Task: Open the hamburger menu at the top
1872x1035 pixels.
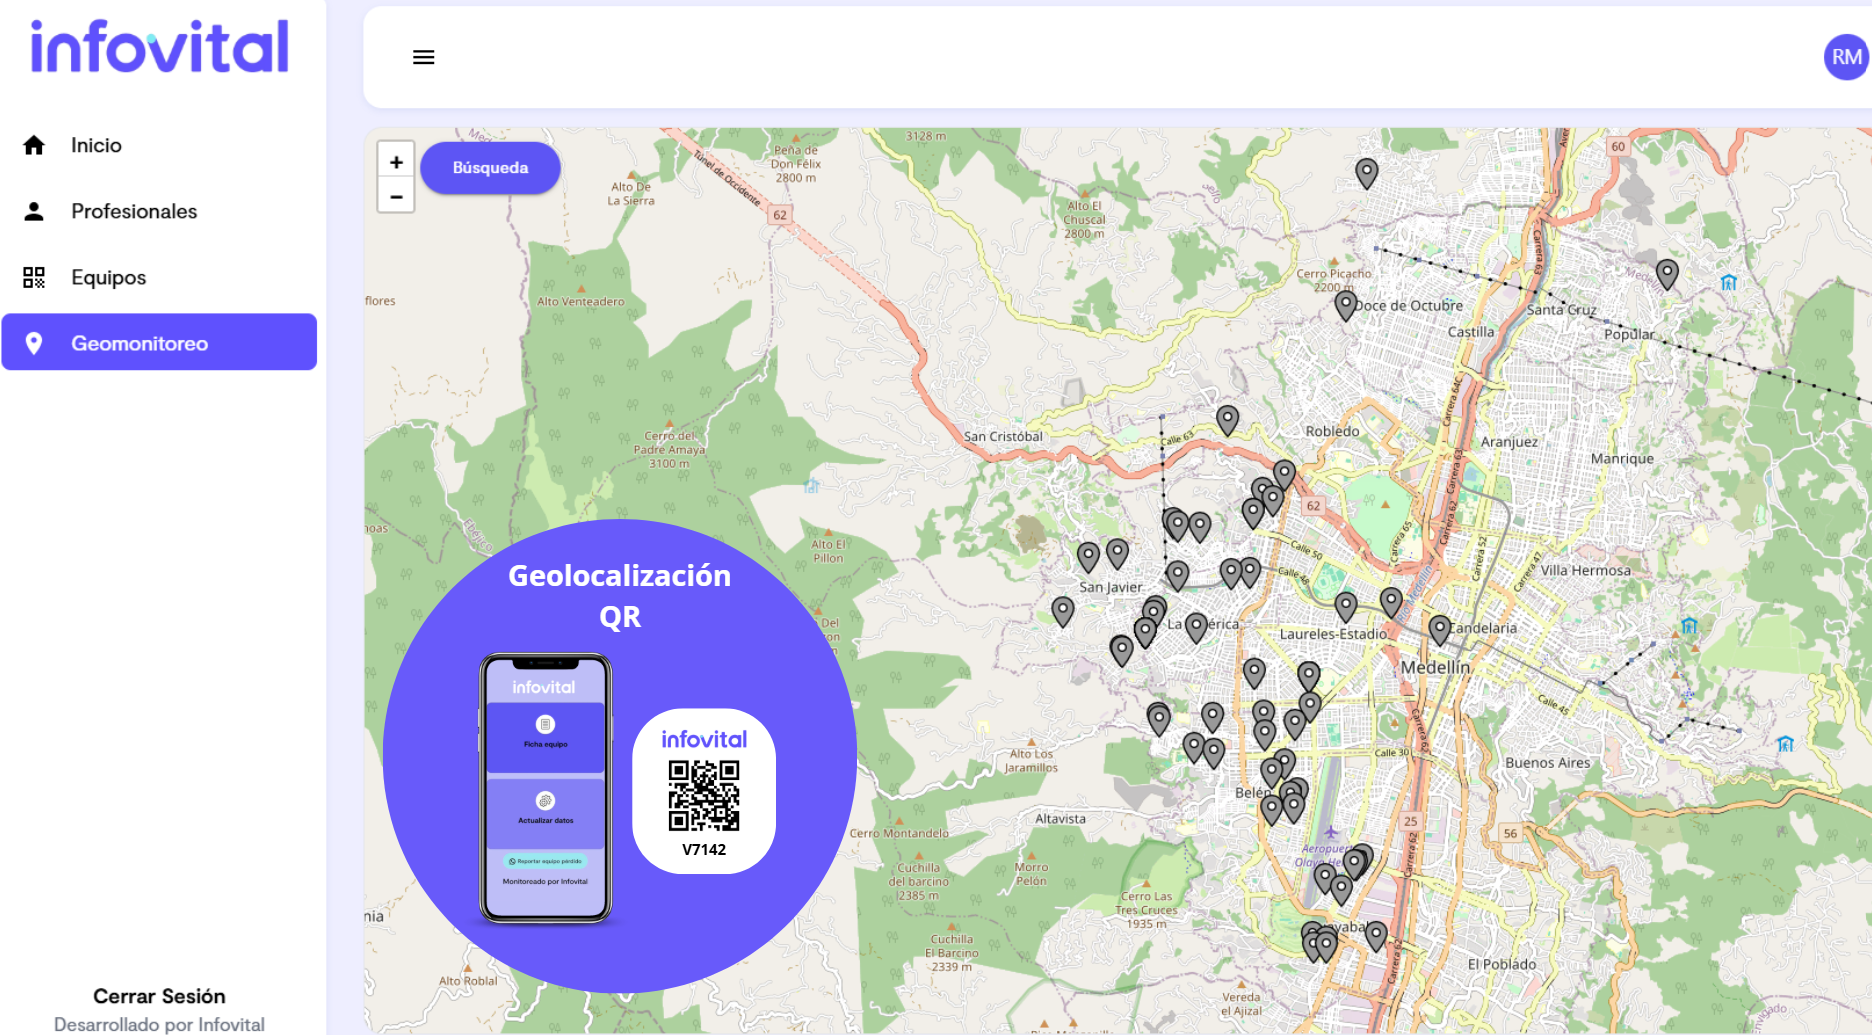Action: 423,57
